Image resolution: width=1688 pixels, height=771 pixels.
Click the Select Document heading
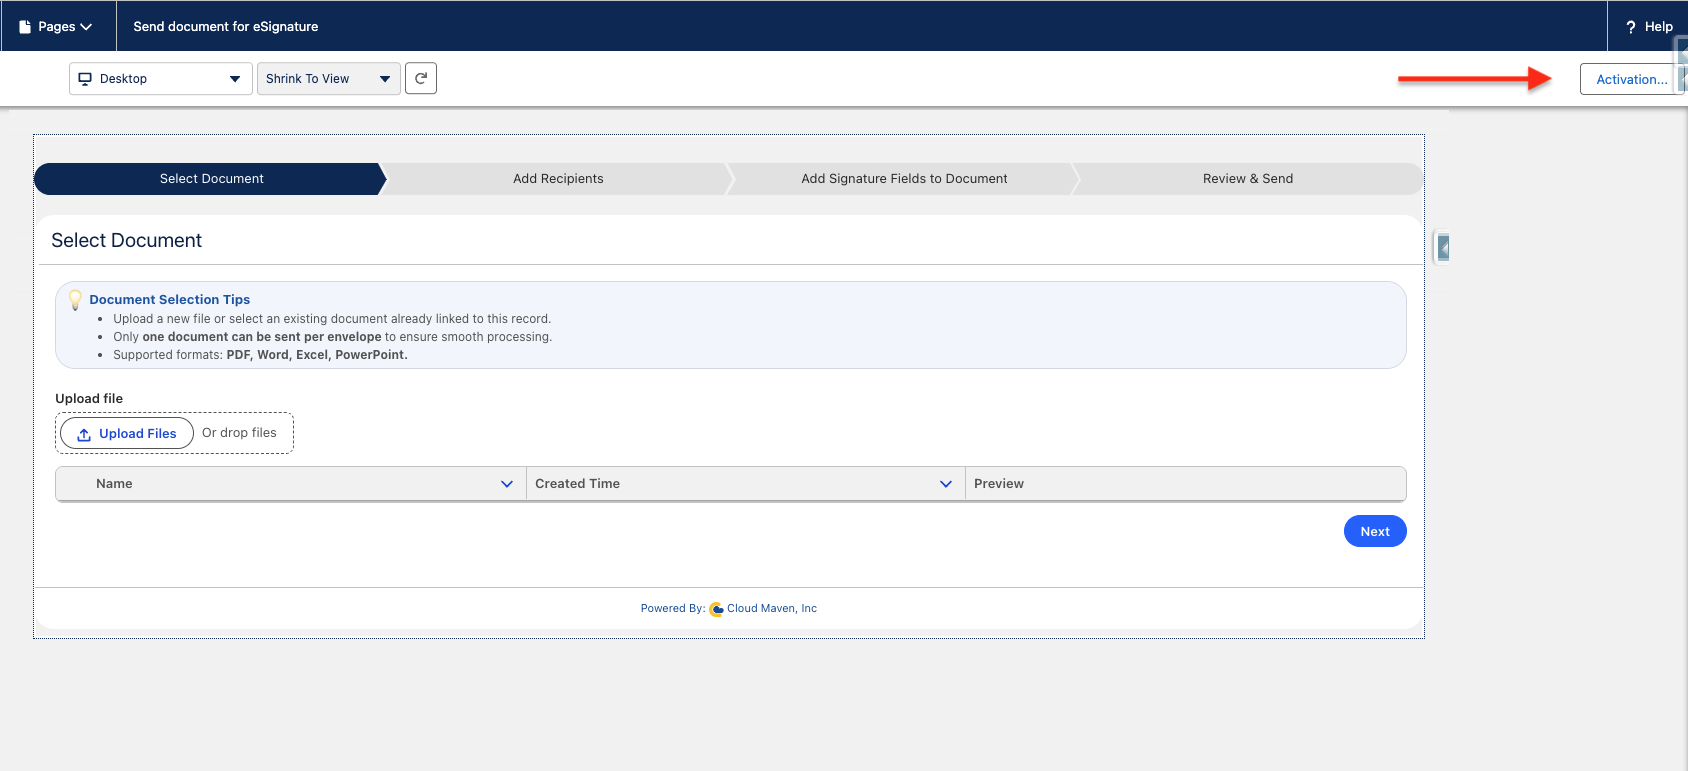(126, 240)
